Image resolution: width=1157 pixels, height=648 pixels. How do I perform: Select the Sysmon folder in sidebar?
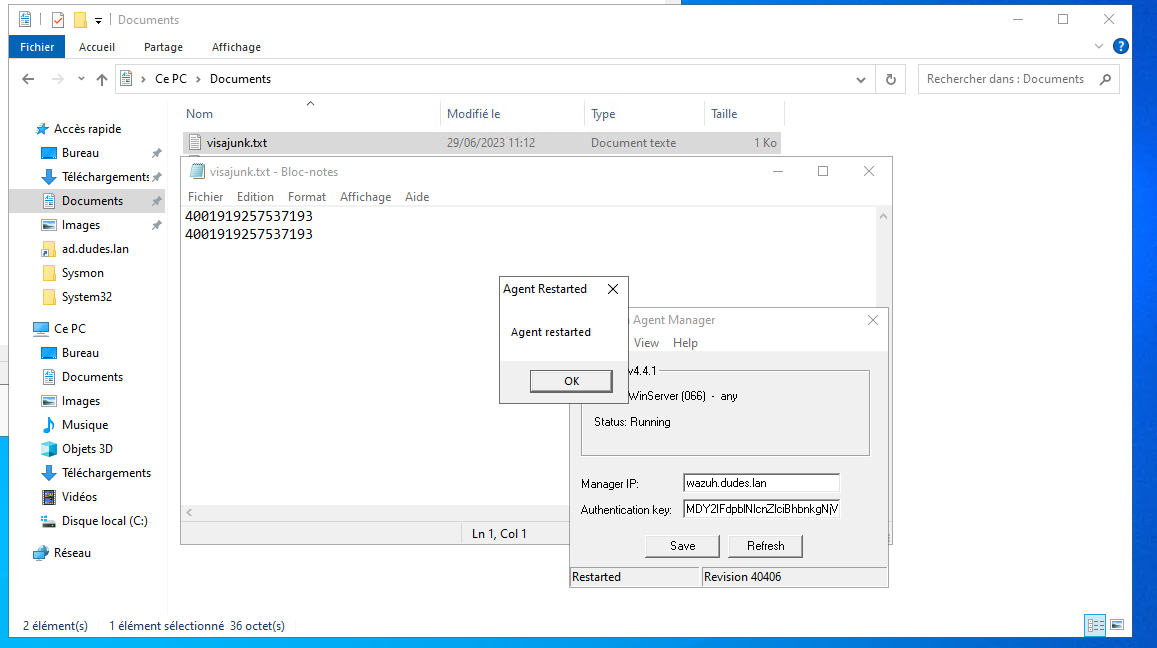(x=83, y=273)
